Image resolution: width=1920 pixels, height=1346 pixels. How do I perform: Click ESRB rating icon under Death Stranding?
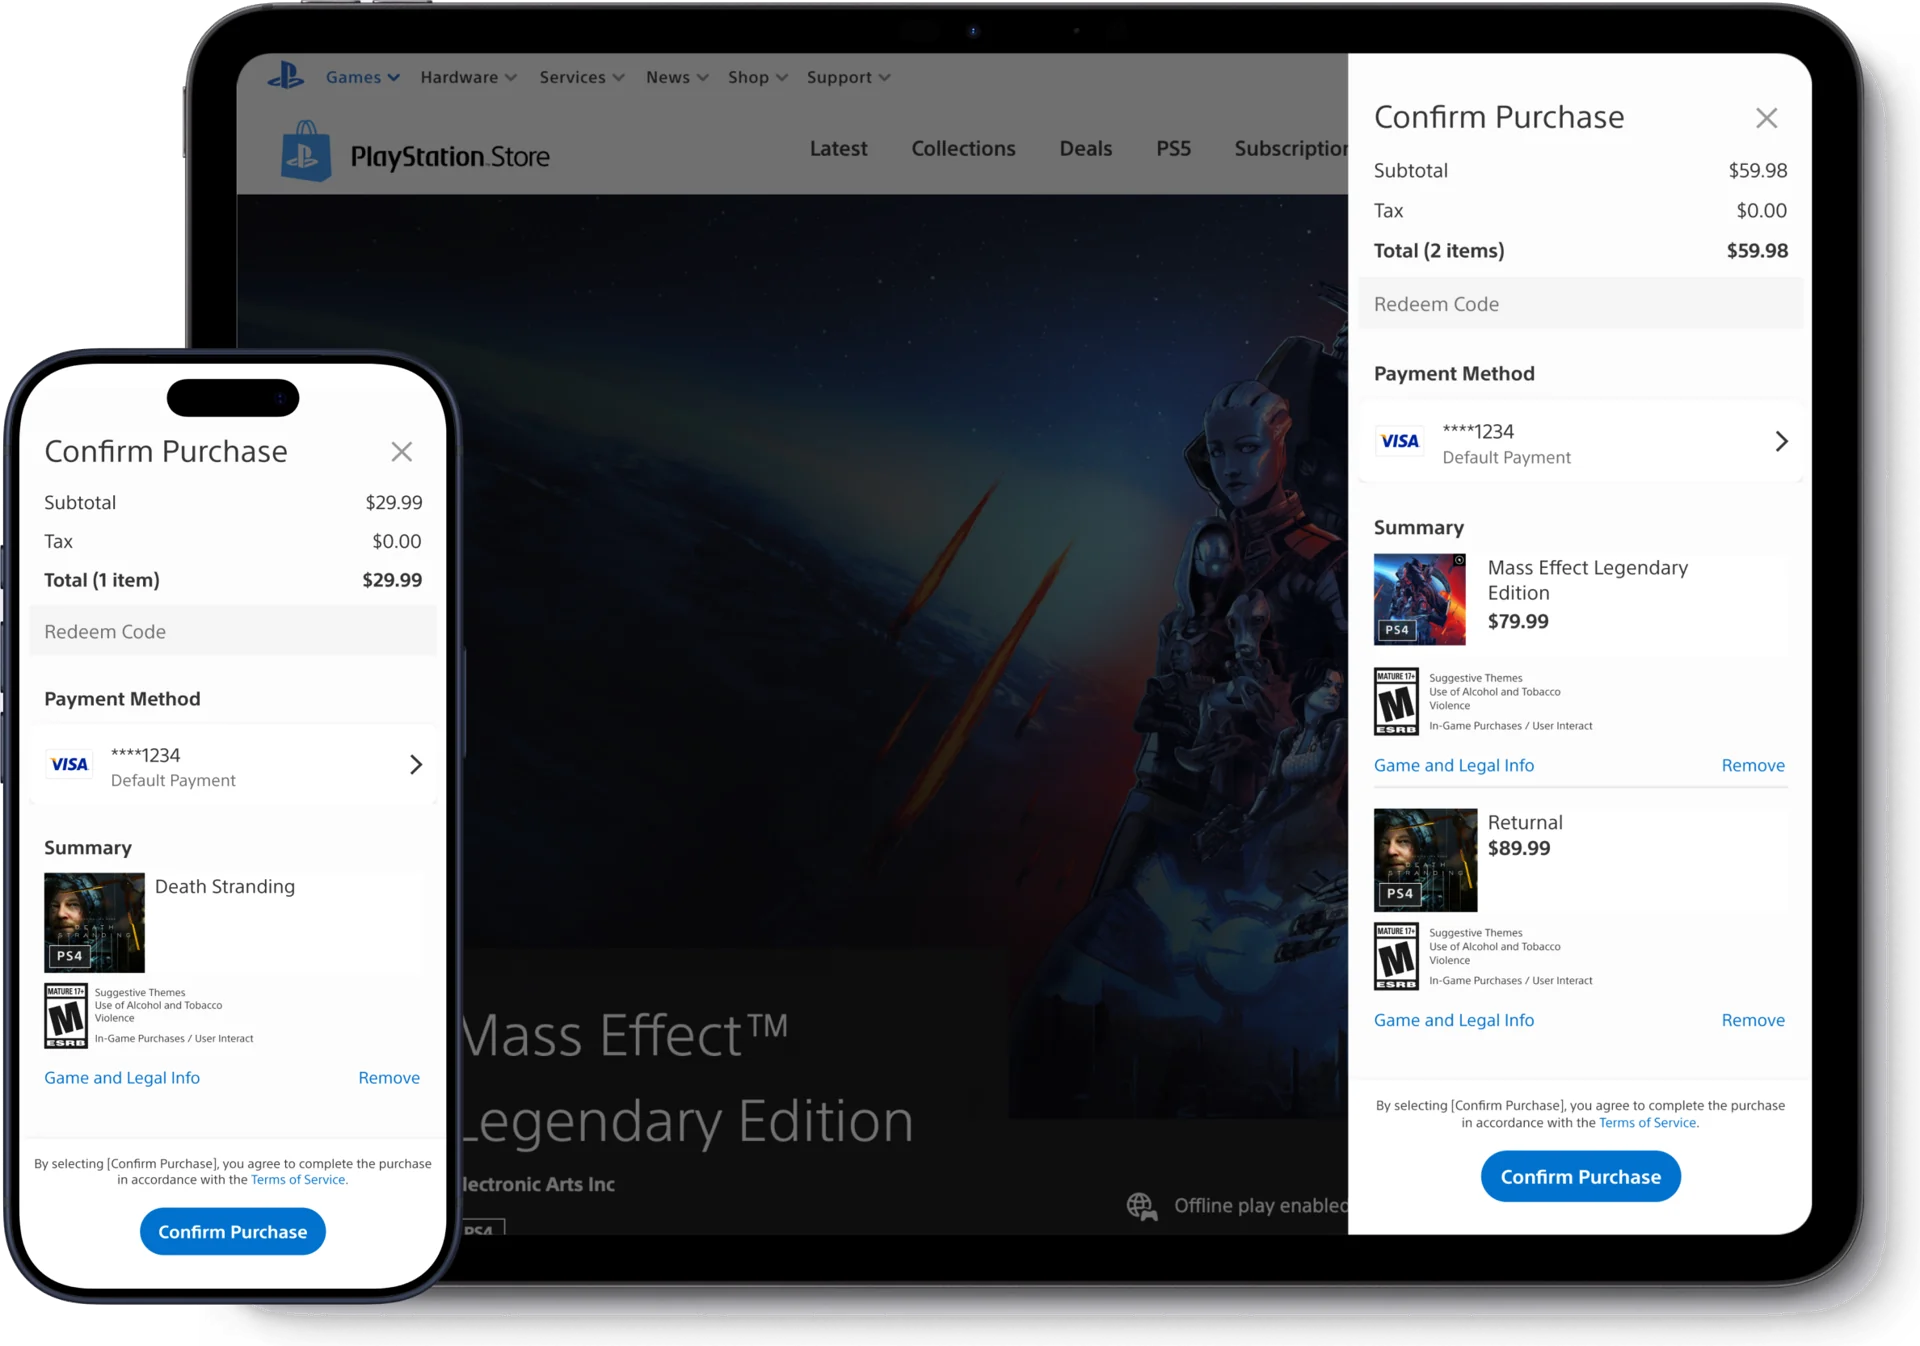coord(66,1016)
